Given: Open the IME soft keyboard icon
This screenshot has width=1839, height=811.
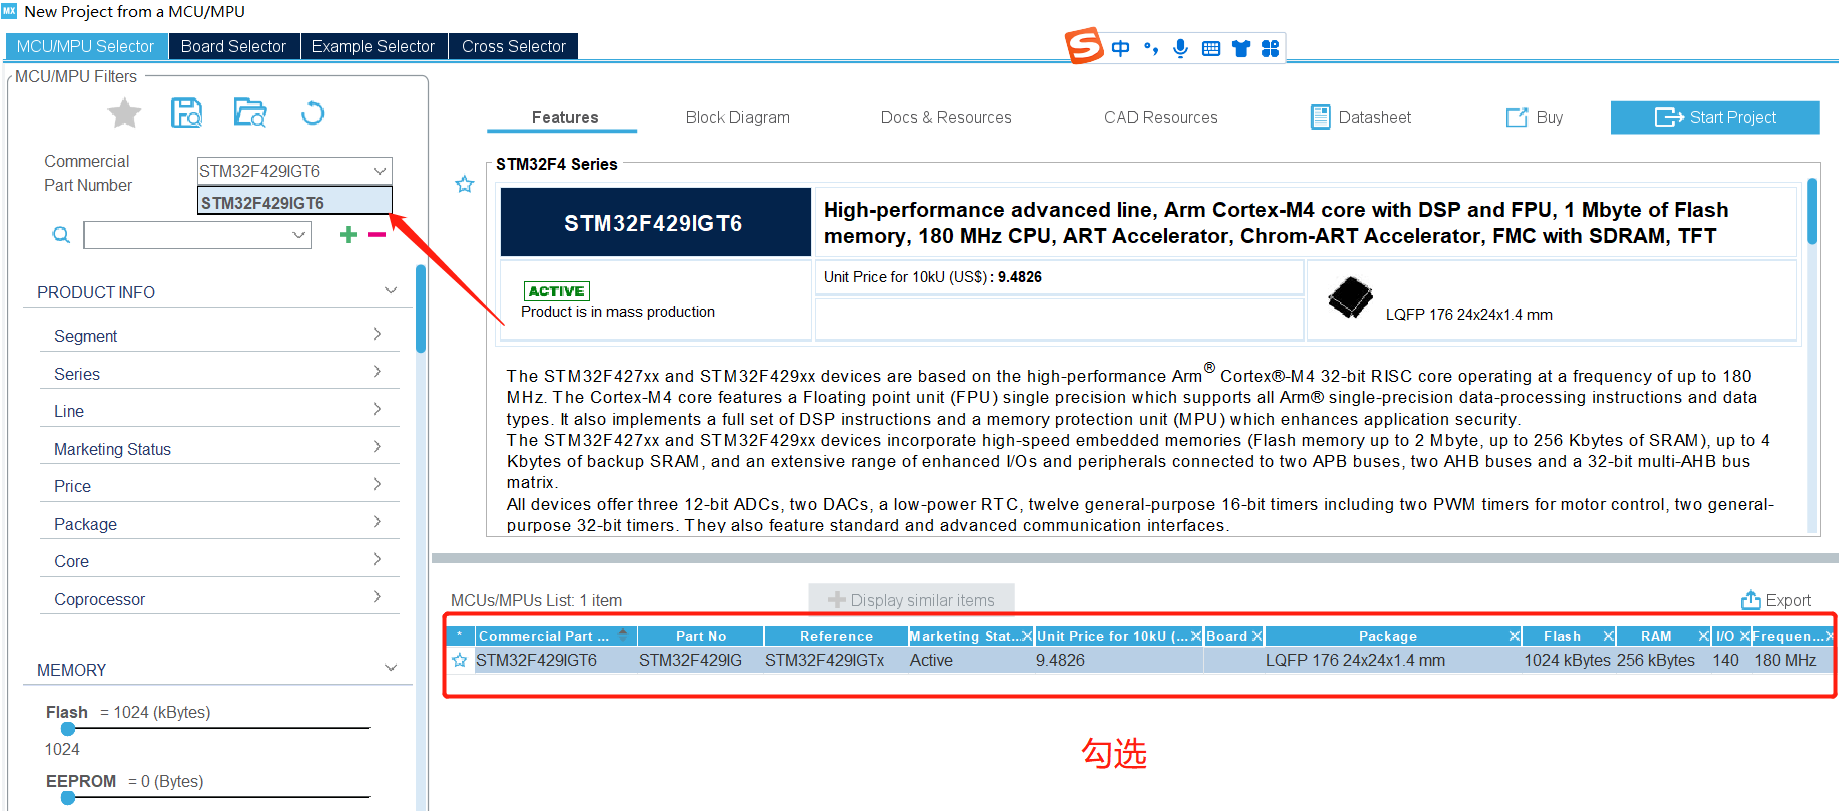Looking at the screenshot, I should point(1211,48).
